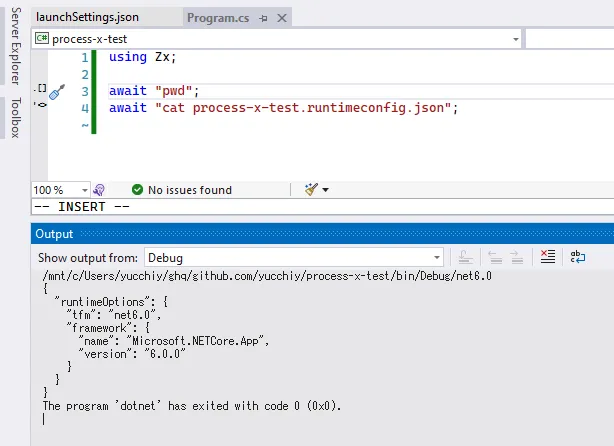Switch to the launchSettings.json tab
Screen dimensions: 614x446
87,18
